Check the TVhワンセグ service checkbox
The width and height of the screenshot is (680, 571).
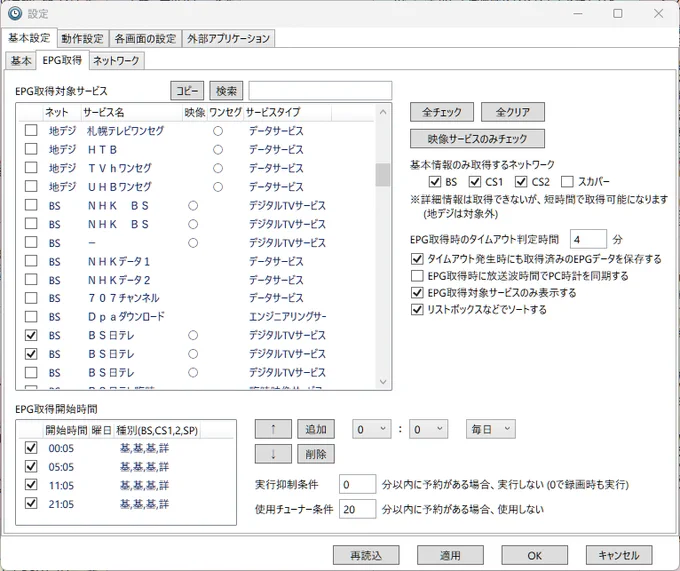click(31, 167)
